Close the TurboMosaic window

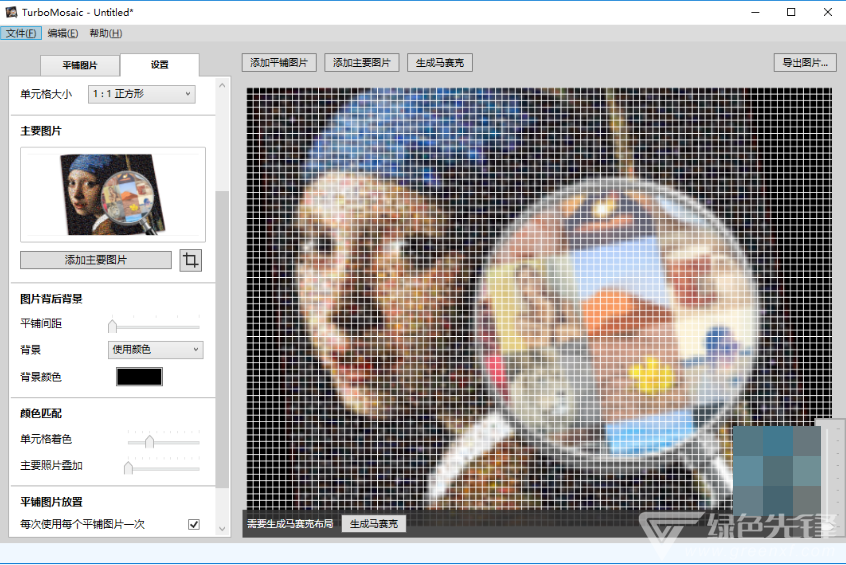(x=828, y=12)
